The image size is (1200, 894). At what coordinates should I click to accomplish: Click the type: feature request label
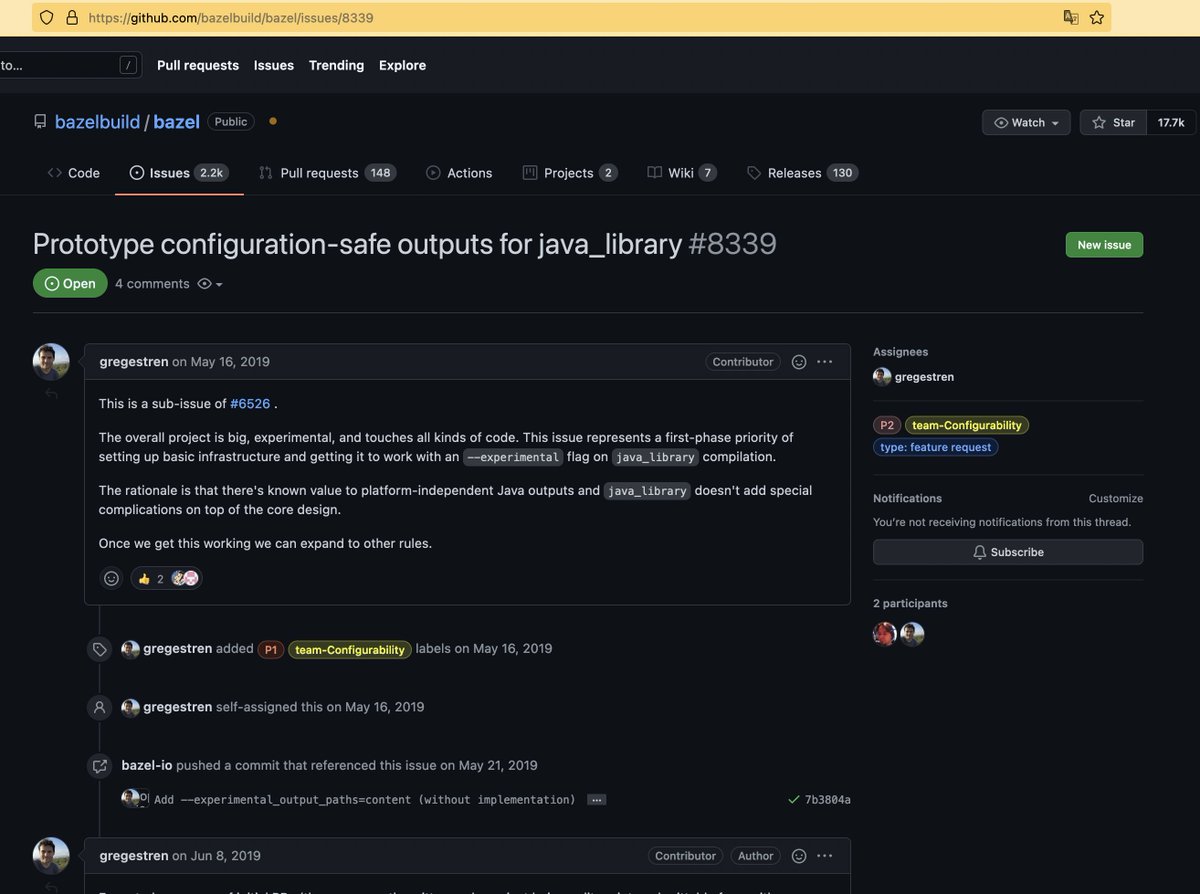pyautogui.click(x=936, y=447)
